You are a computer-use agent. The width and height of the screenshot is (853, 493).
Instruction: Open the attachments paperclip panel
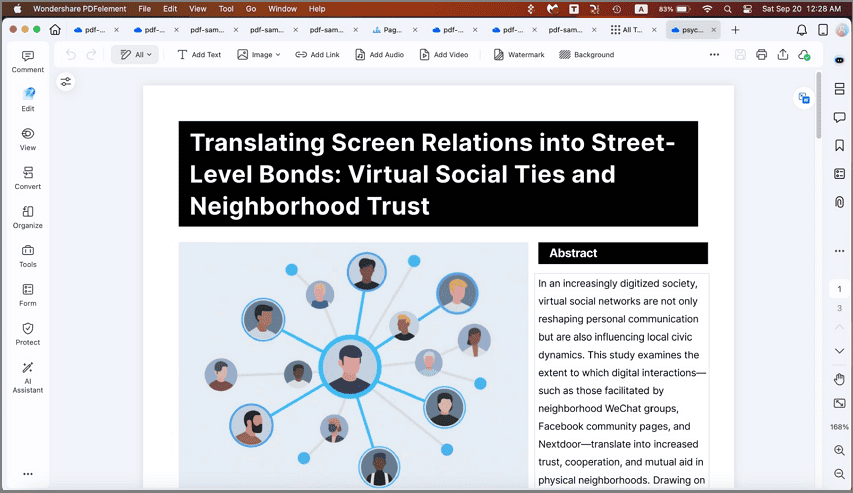click(x=839, y=202)
